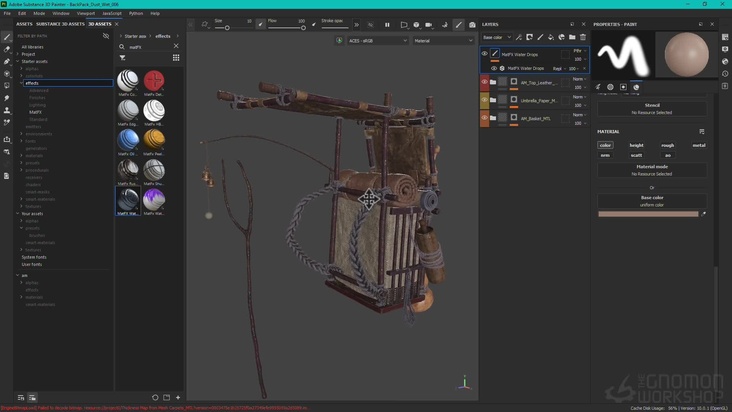
Task: Click the Base color uniform color button
Action: [652, 201]
